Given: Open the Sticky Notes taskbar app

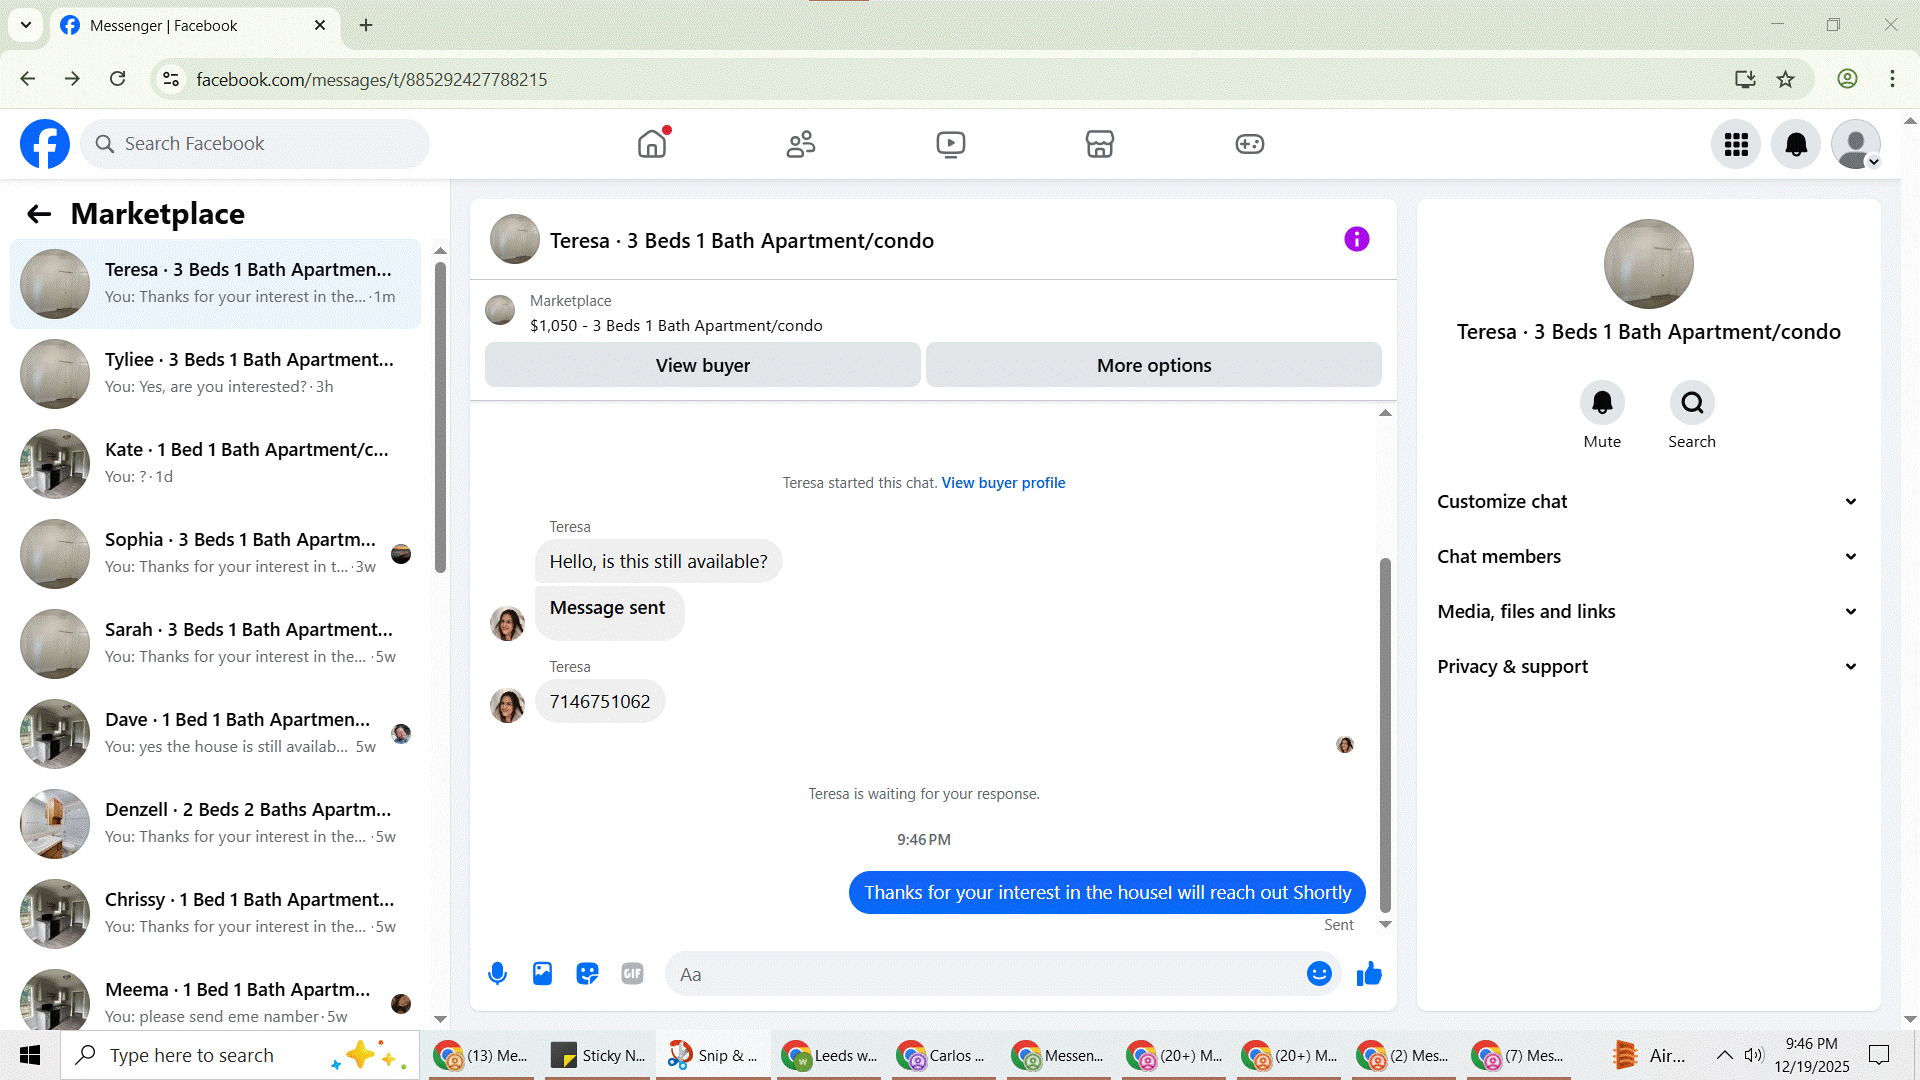Looking at the screenshot, I should 600,1056.
